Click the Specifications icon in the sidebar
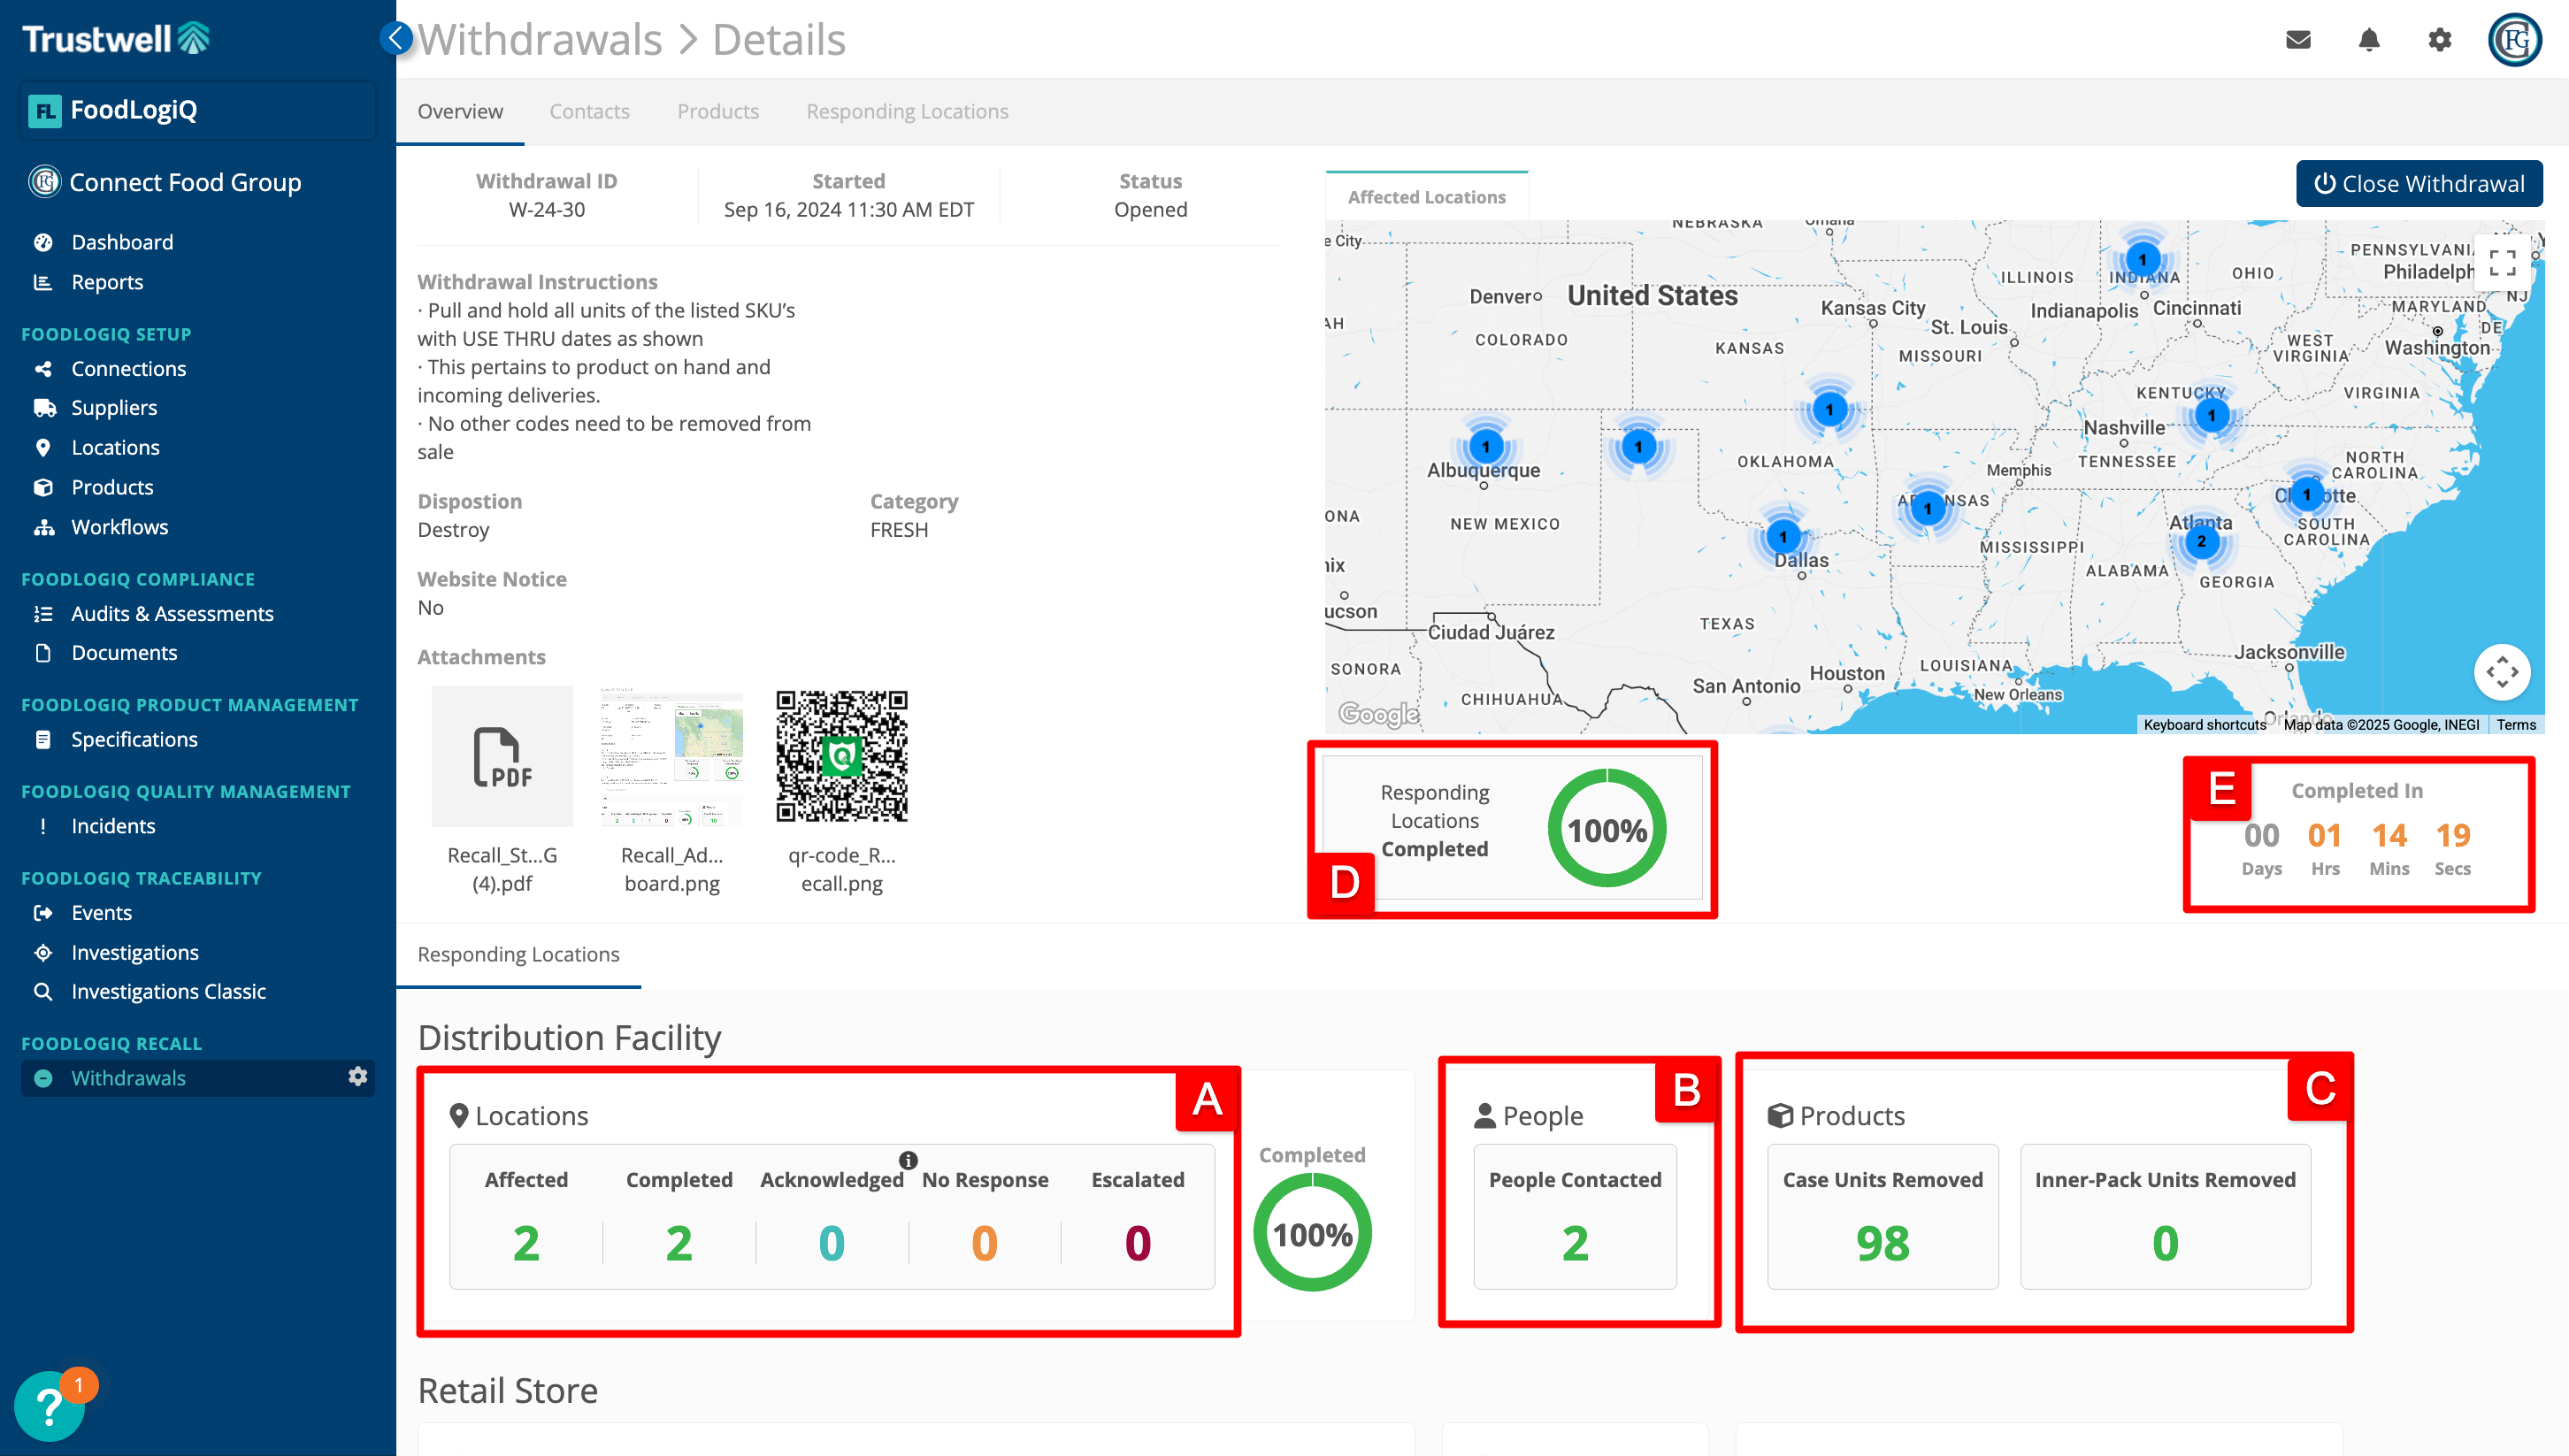 click(x=43, y=740)
